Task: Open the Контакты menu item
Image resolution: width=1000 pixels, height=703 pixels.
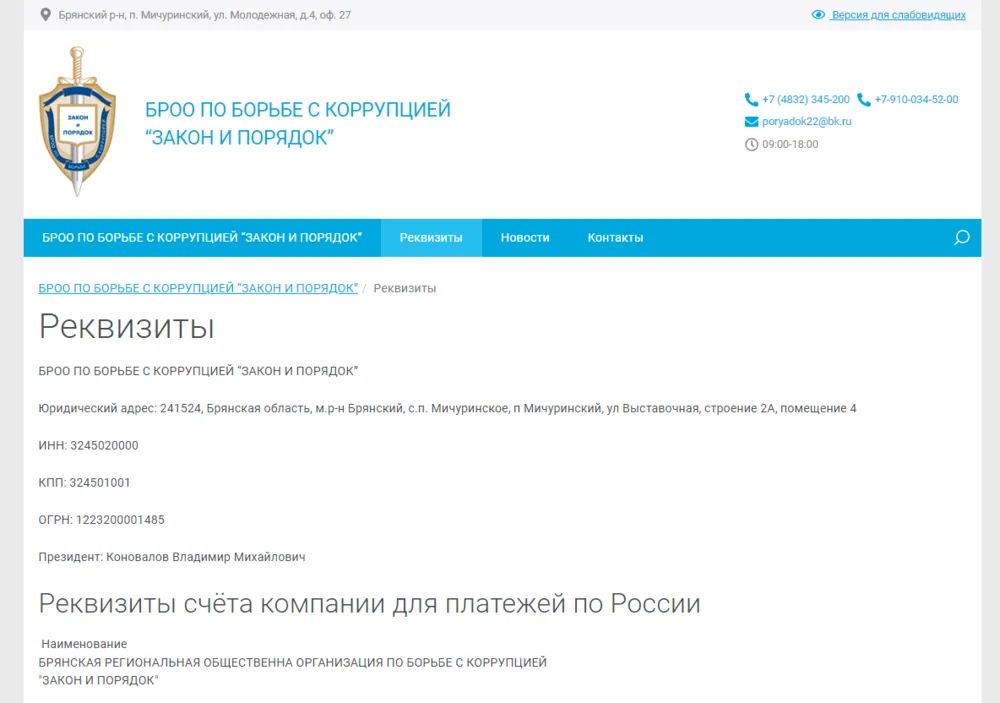Action: [x=615, y=237]
